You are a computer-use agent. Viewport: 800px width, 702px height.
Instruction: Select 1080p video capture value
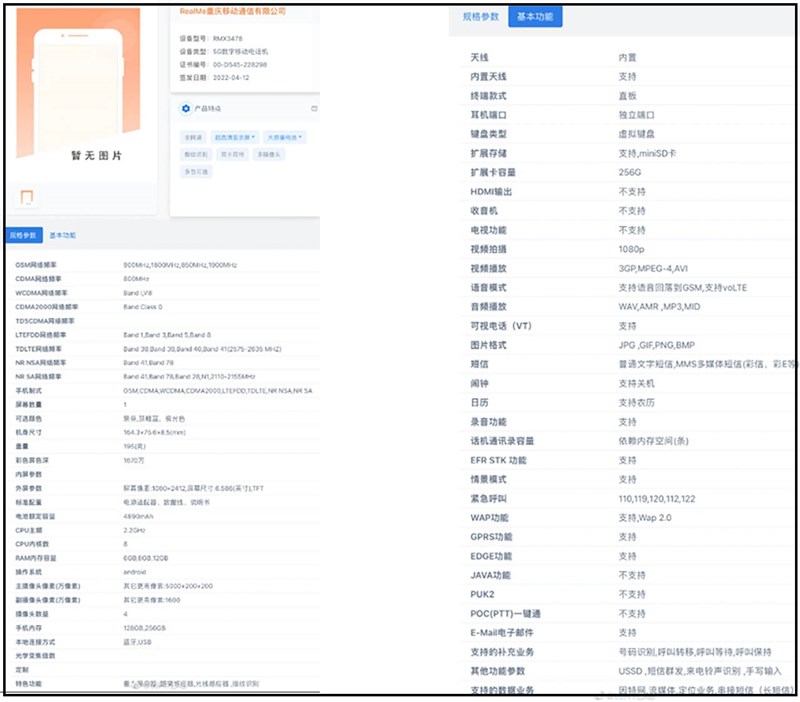[x=631, y=249]
